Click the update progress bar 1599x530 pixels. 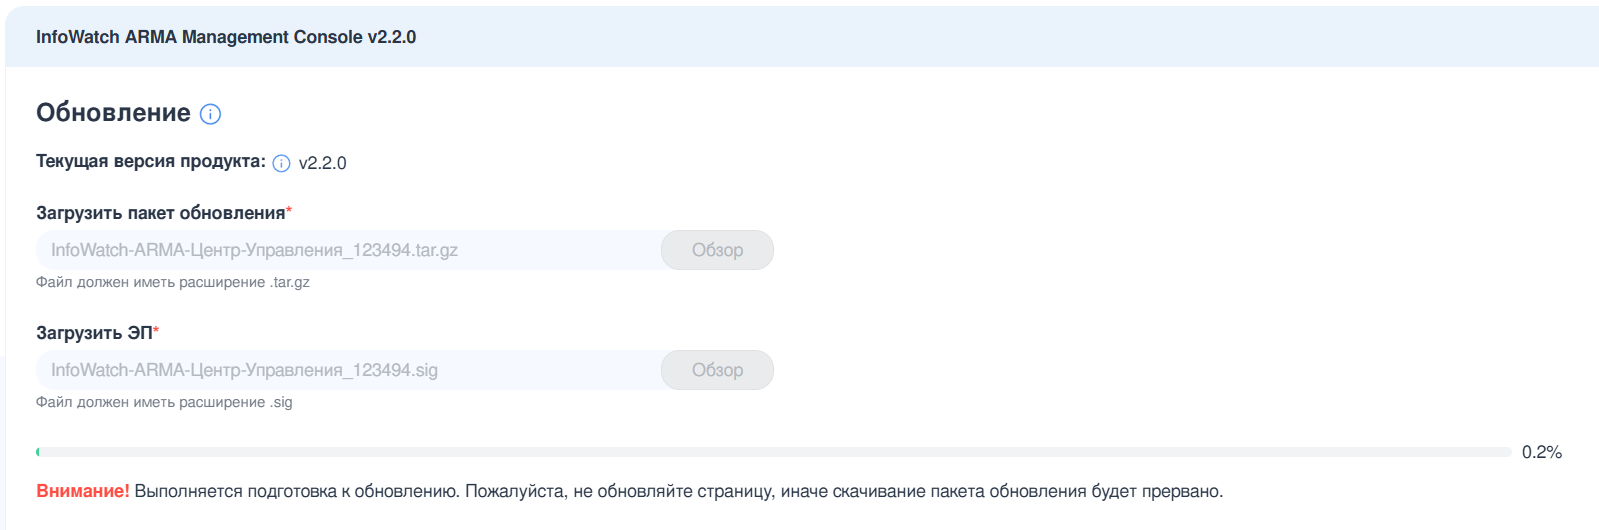coord(774,452)
